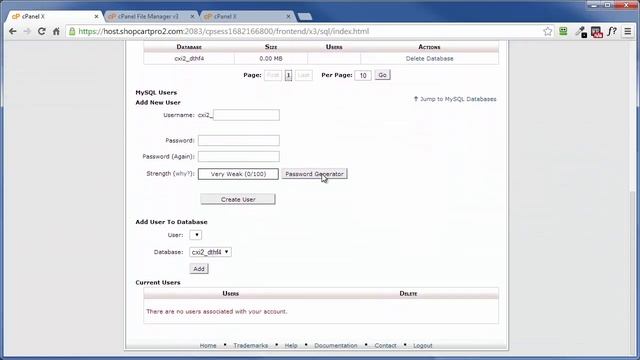
Task: Click the First pagination link
Action: click(273, 76)
